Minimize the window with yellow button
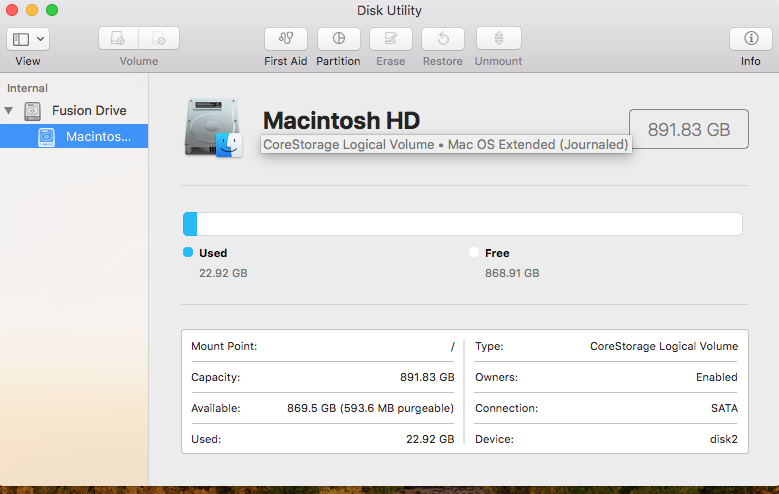The width and height of the screenshot is (779, 494). pyautogui.click(x=32, y=10)
